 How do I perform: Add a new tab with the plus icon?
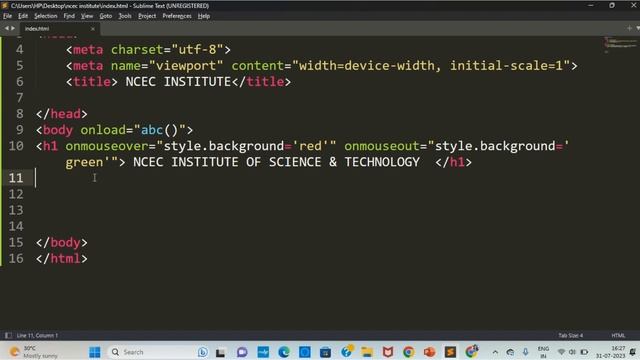point(629,28)
